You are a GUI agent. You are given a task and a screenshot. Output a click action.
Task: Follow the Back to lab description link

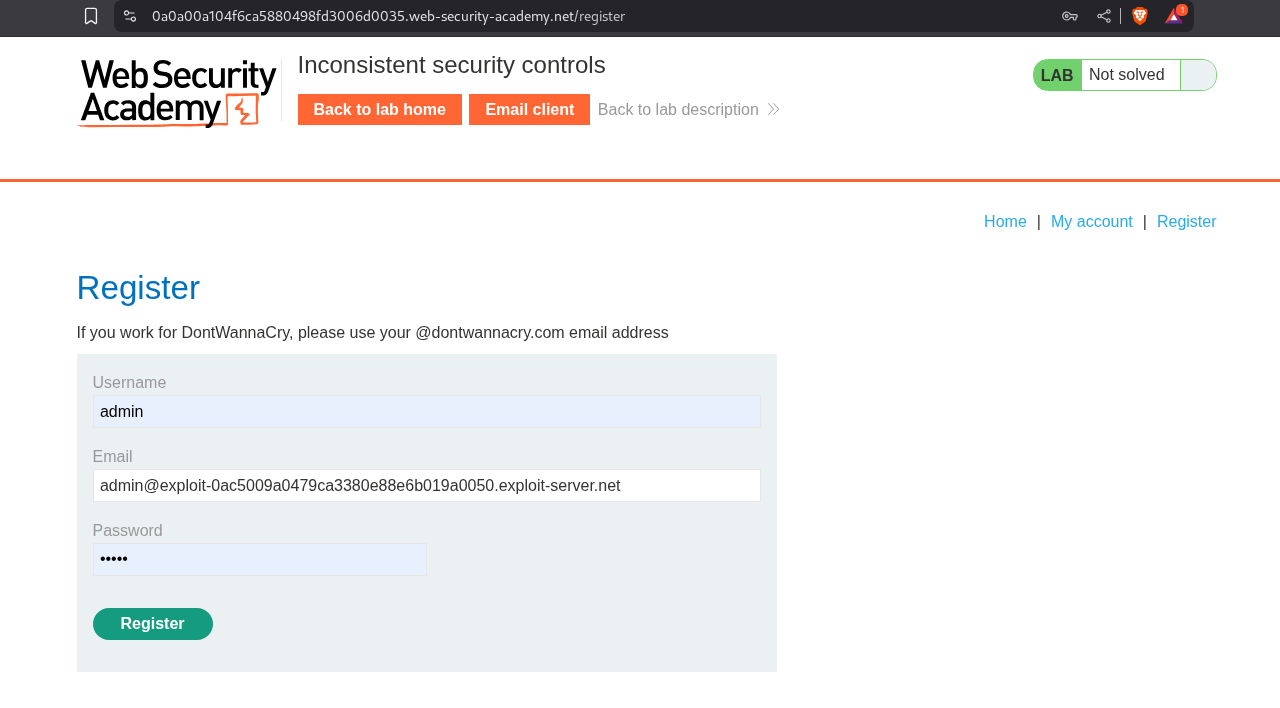678,110
